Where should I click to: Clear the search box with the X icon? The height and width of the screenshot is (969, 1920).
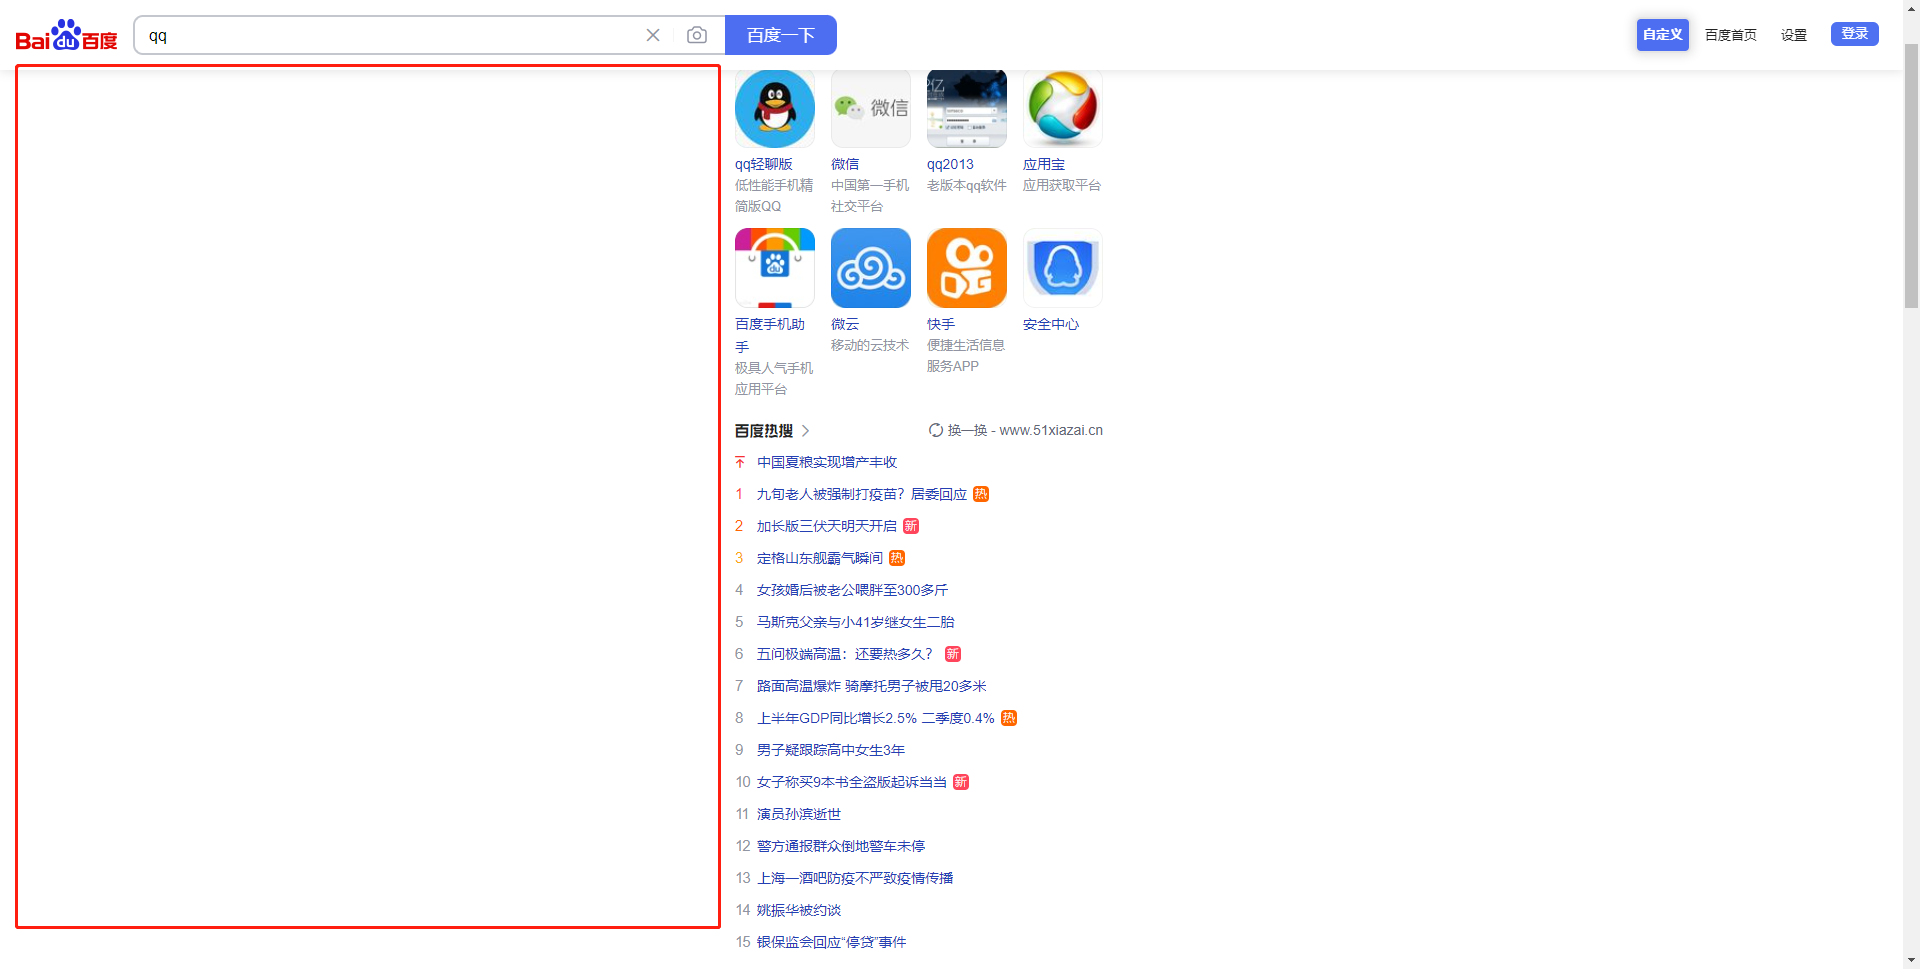click(653, 34)
